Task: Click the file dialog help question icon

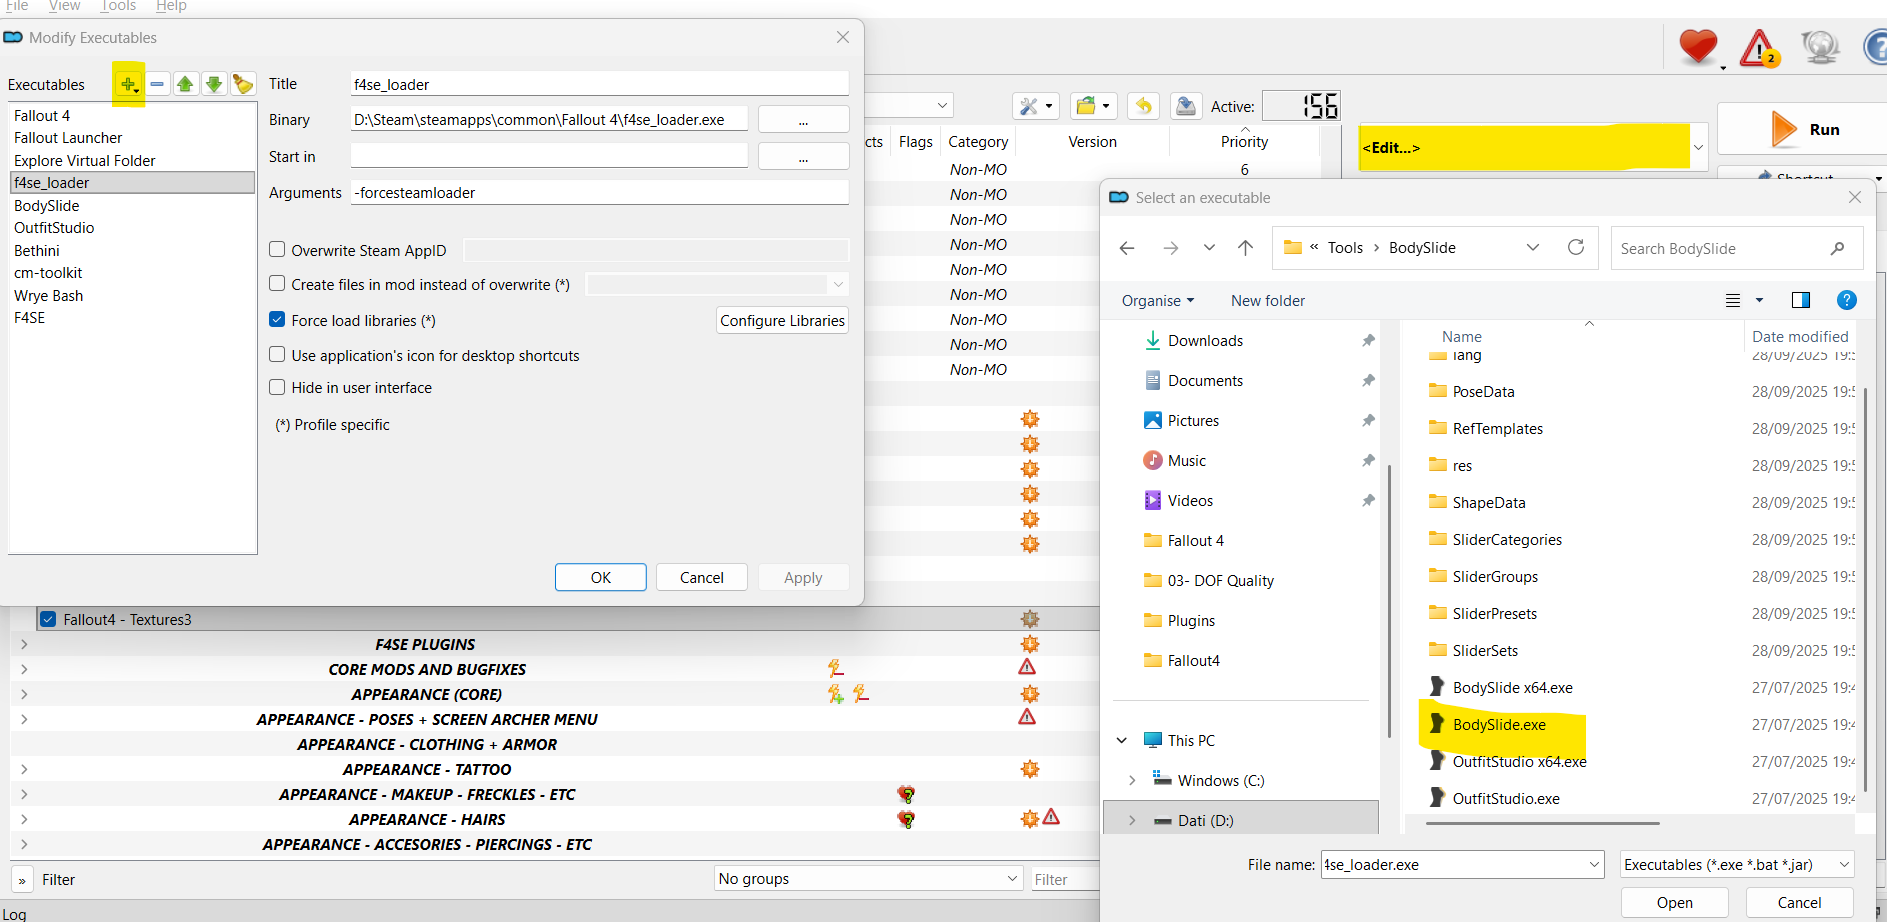Action: [1847, 300]
